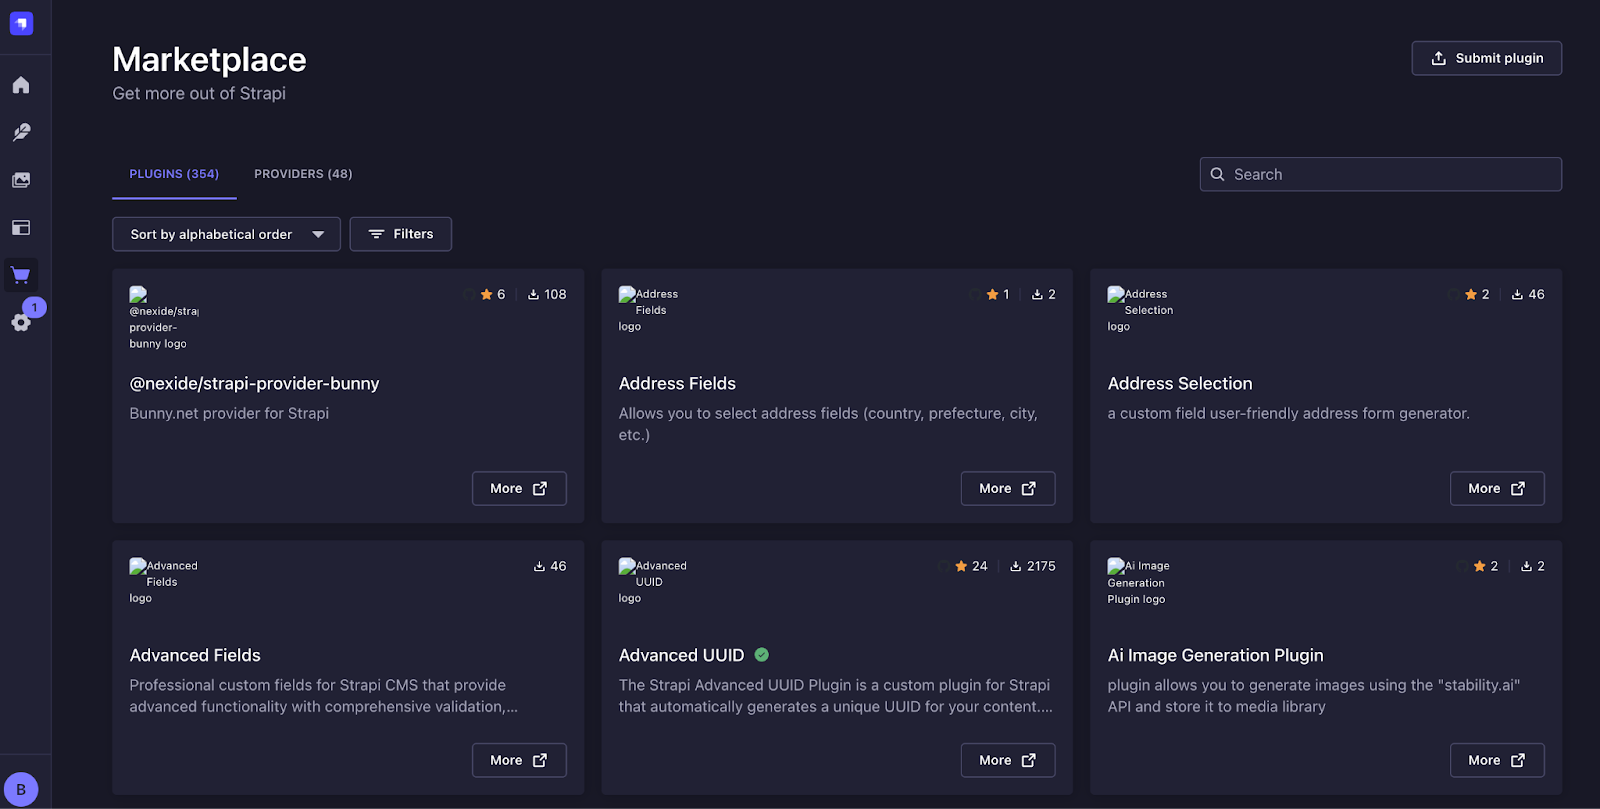Focus the Search input field
The width and height of the screenshot is (1600, 809).
point(1380,174)
